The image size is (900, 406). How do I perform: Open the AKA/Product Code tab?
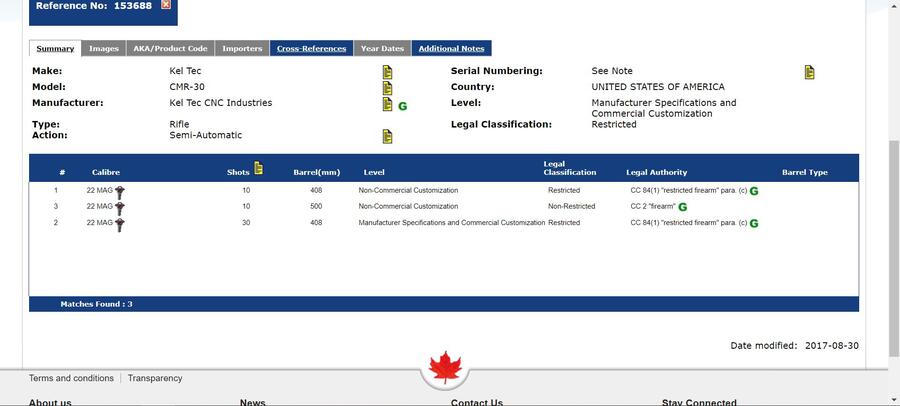coord(170,48)
